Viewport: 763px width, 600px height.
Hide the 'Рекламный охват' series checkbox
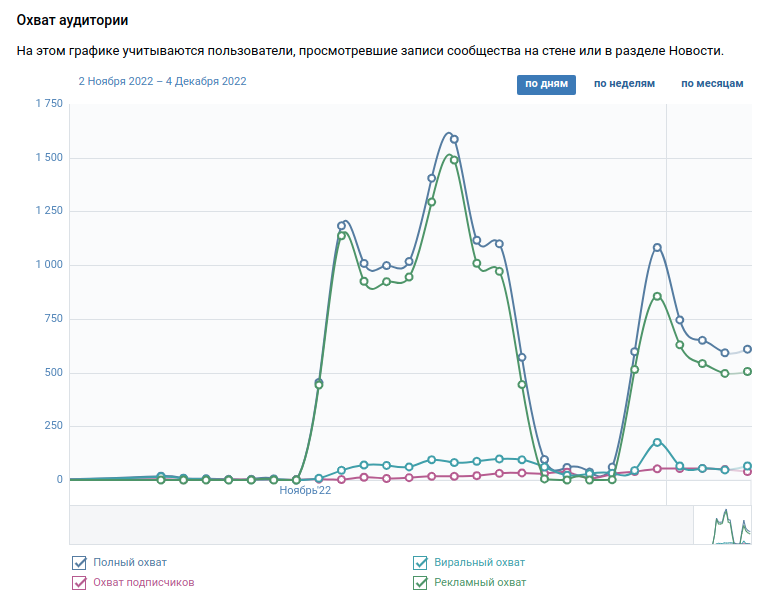(x=421, y=582)
